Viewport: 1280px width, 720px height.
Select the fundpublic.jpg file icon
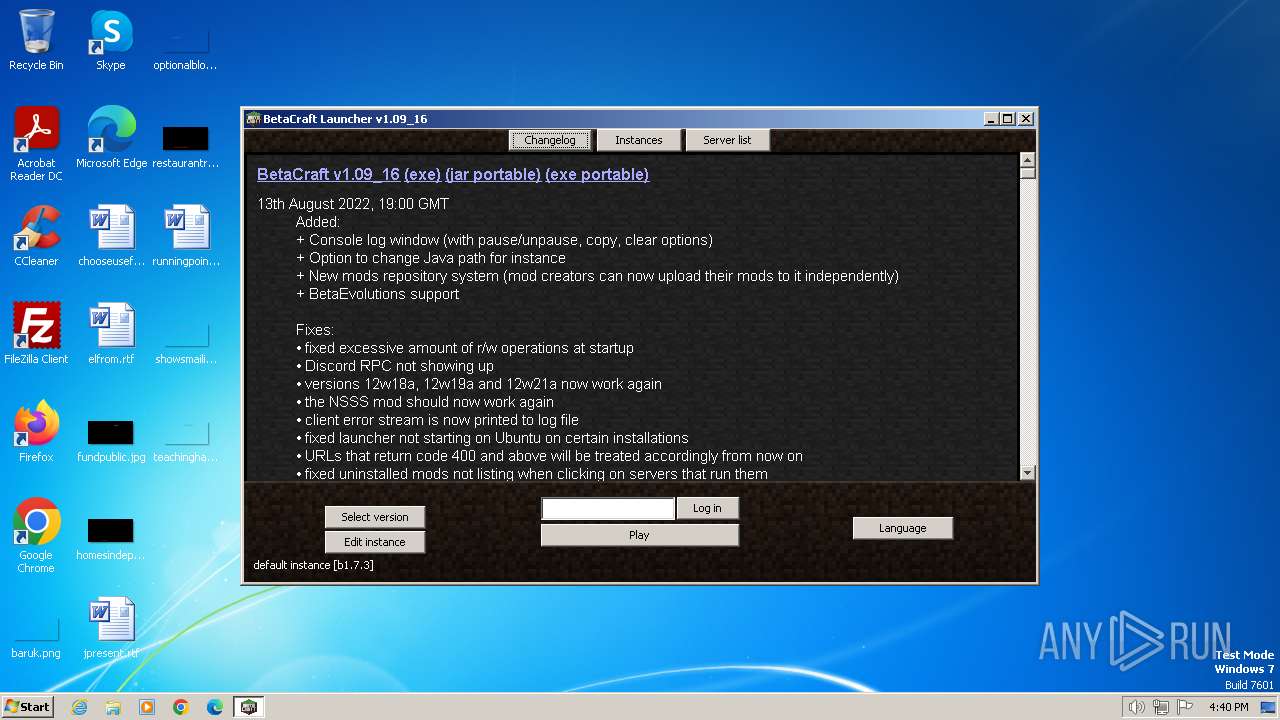[111, 440]
